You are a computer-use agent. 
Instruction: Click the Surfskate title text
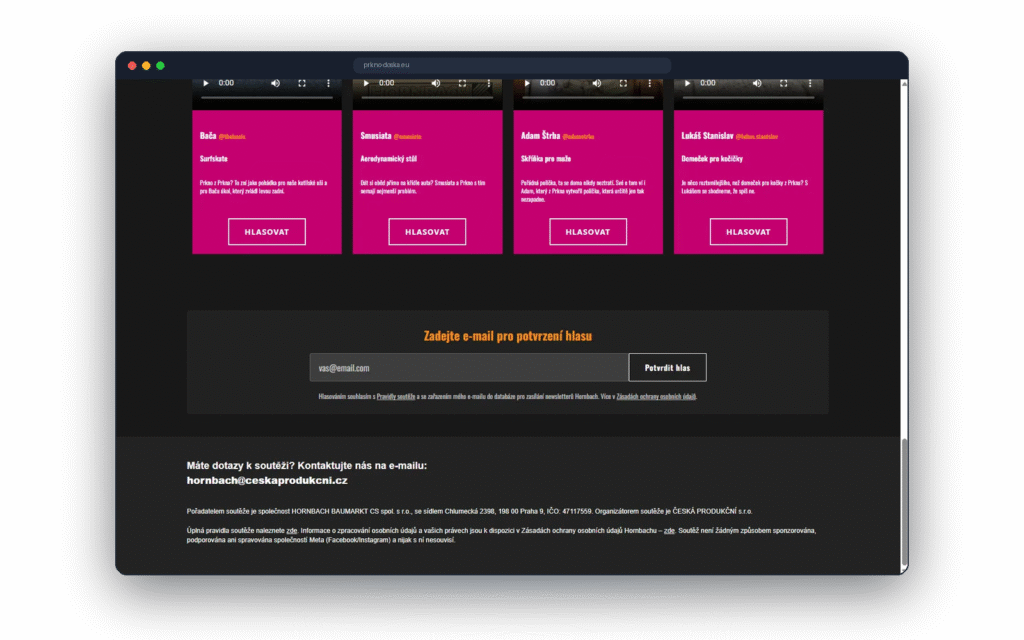point(214,159)
